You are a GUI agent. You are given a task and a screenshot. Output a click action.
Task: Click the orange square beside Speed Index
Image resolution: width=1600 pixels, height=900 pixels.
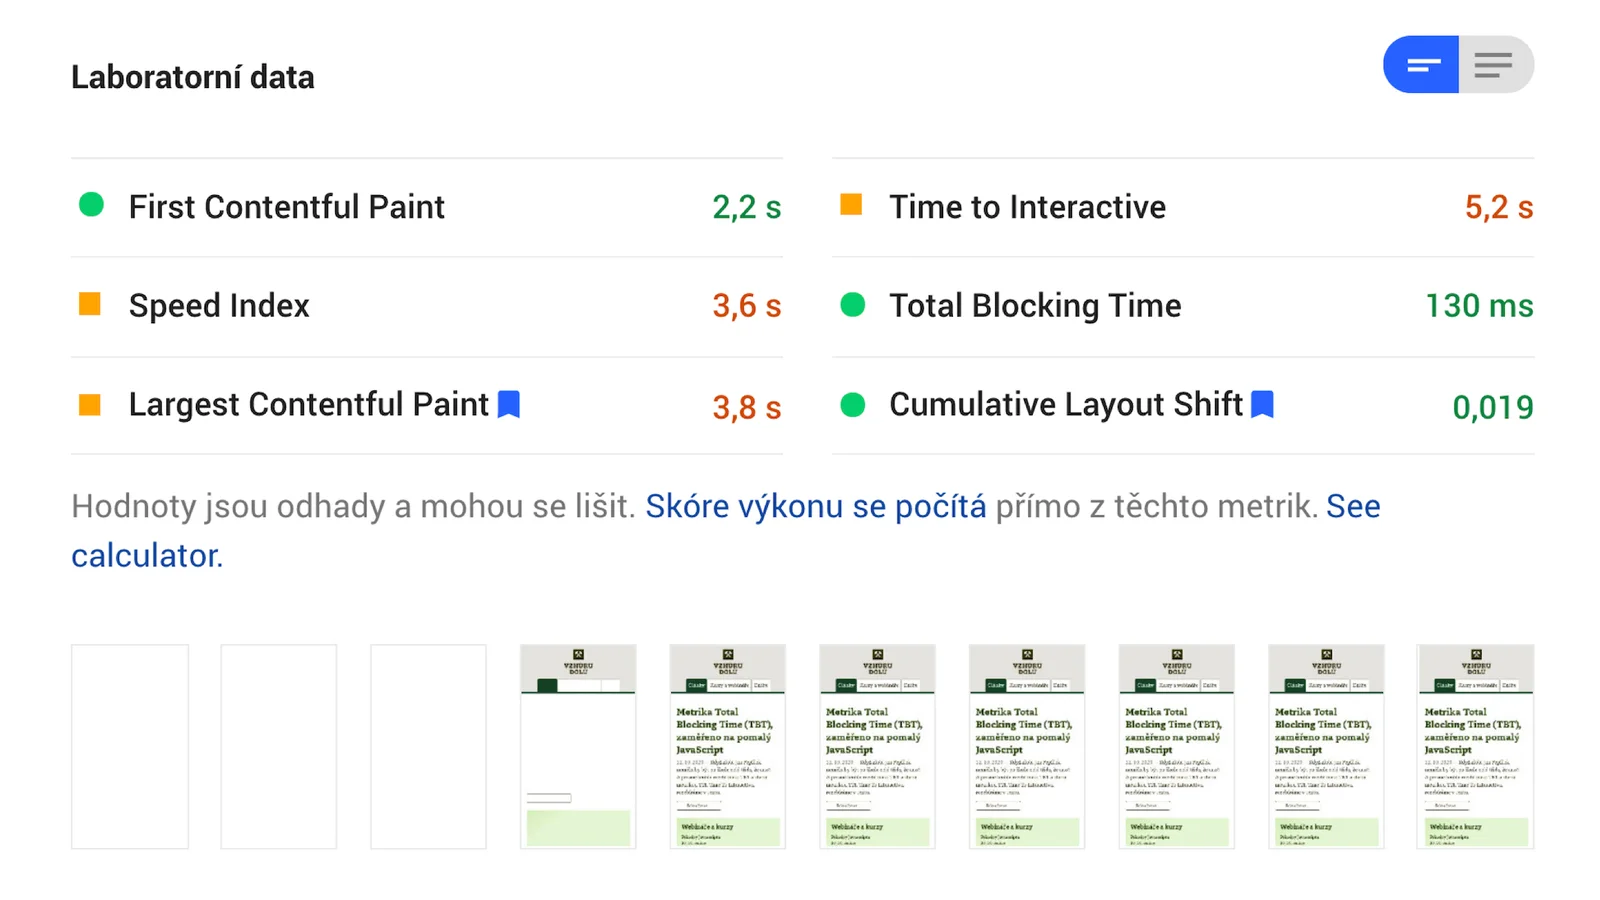coord(90,304)
